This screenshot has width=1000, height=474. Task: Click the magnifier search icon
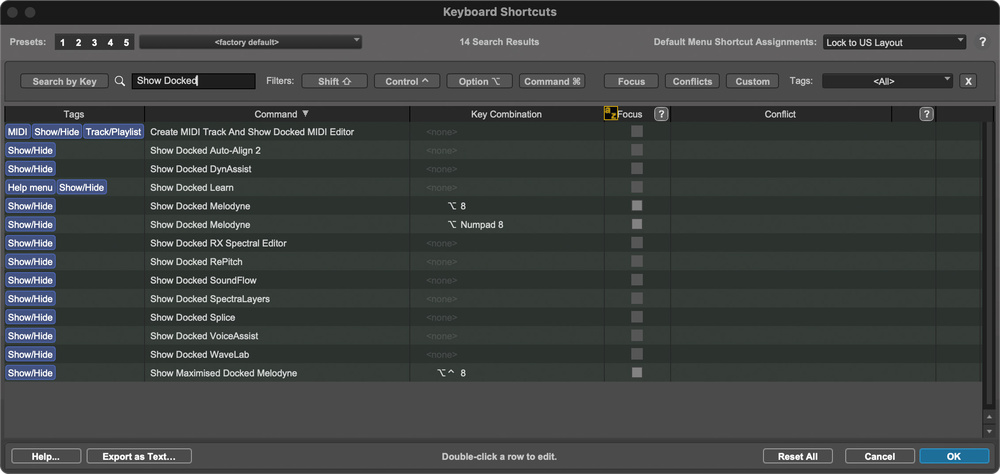120,81
